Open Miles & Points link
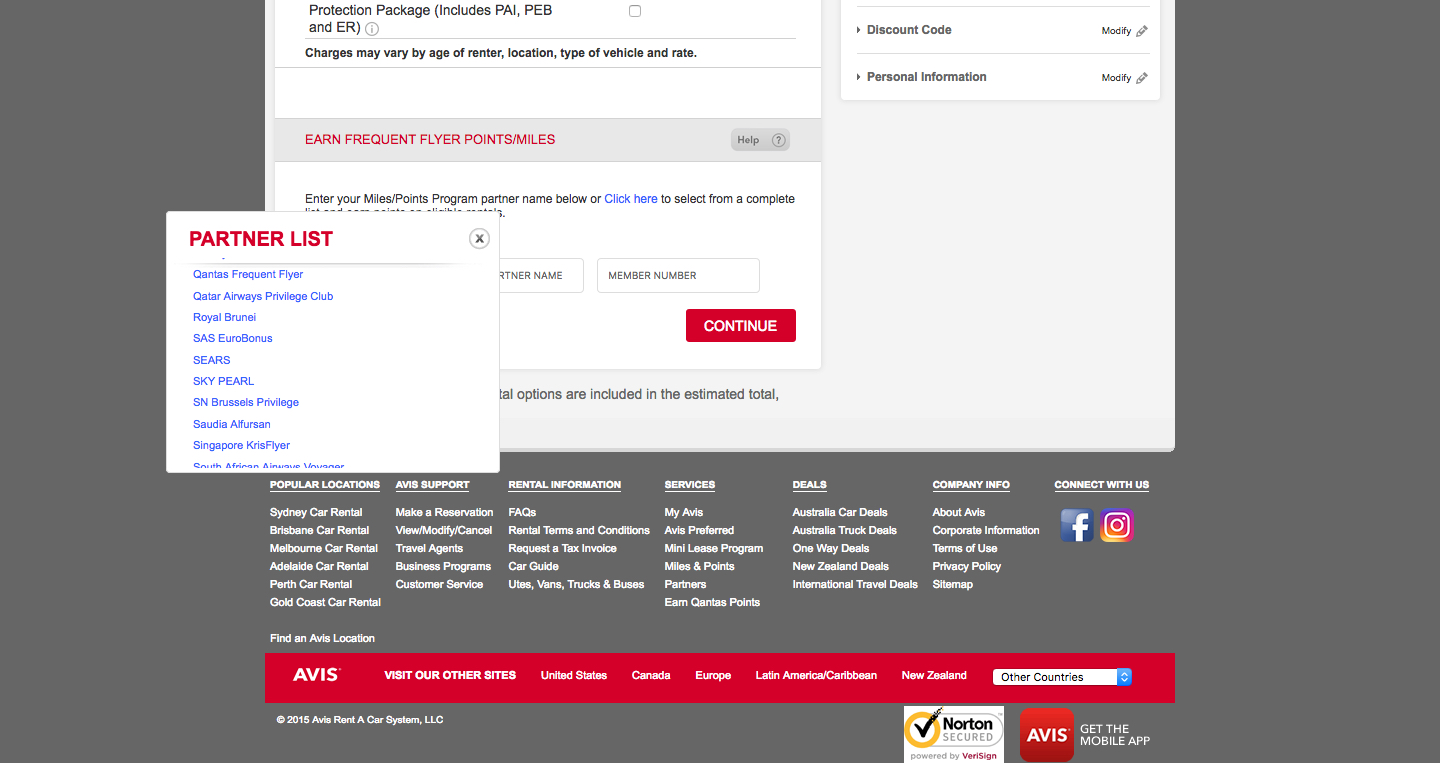 [700, 566]
